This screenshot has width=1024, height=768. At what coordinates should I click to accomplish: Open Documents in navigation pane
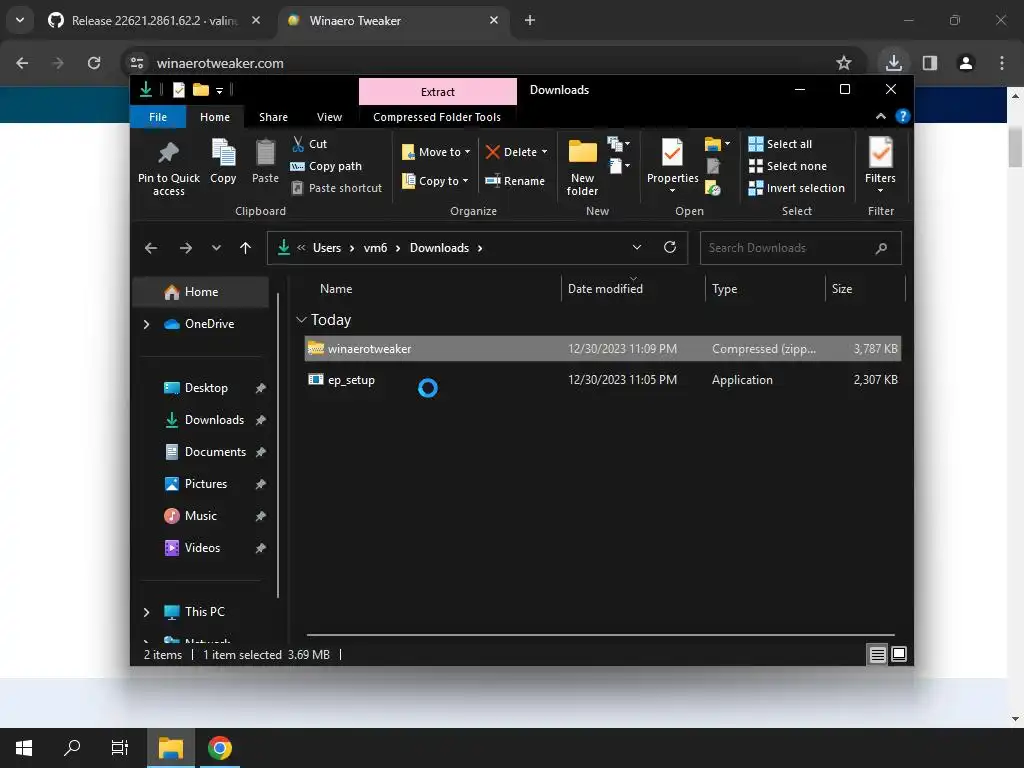click(x=215, y=452)
